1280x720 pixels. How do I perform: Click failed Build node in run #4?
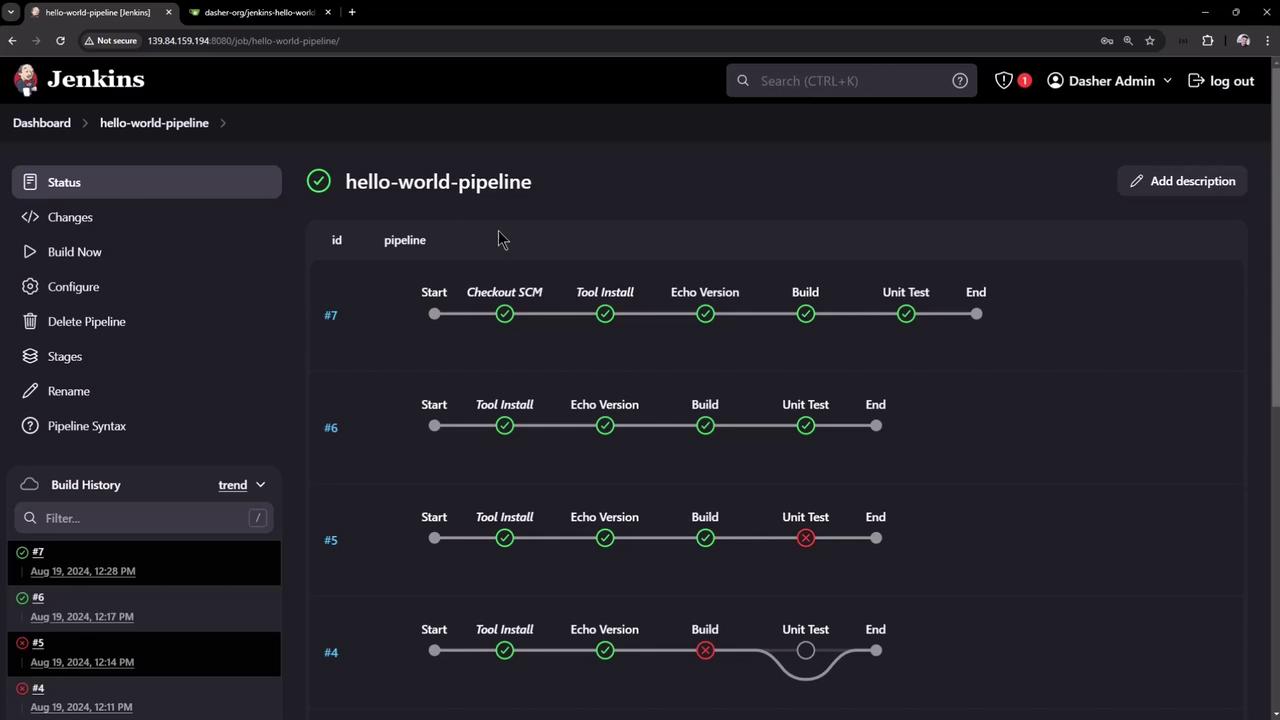point(705,651)
